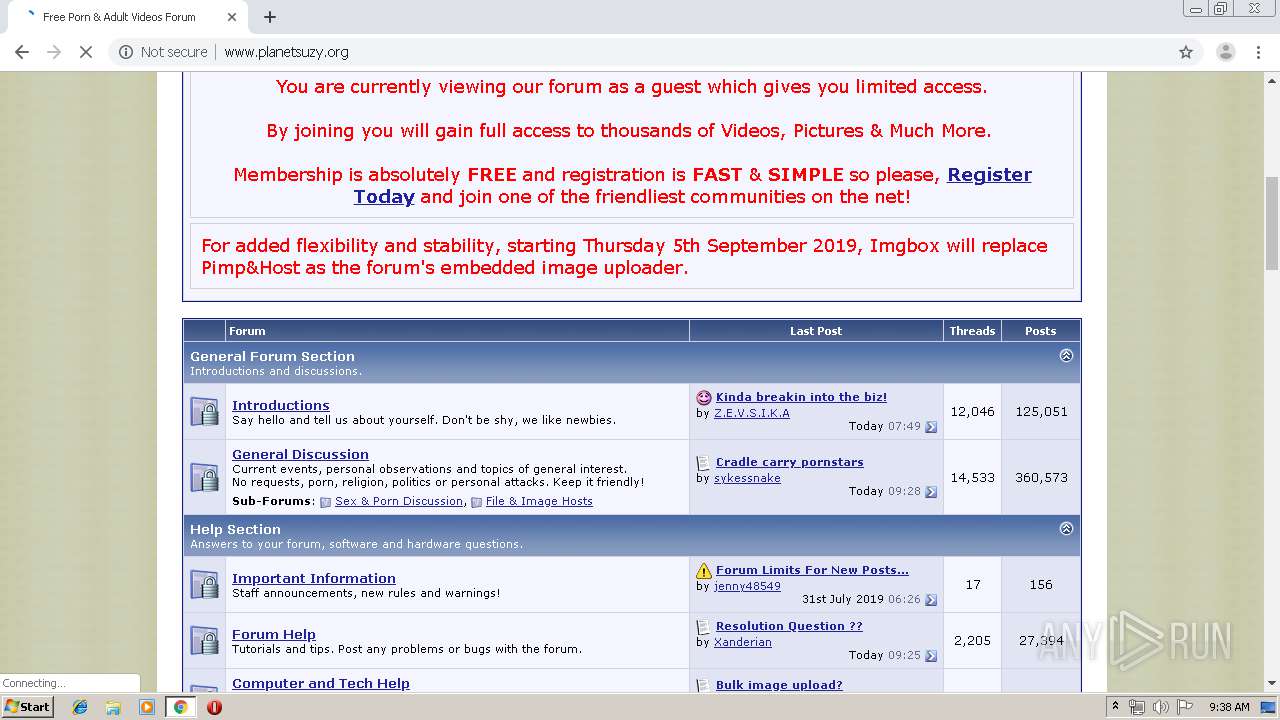The width and height of the screenshot is (1280, 720).
Task: Go to last post arrow for Forum Help
Action: pos(931,656)
